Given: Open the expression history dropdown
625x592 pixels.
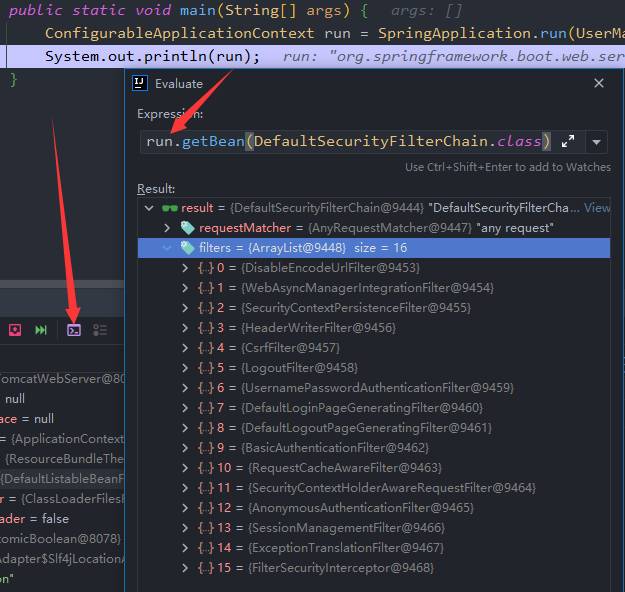Looking at the screenshot, I should tap(596, 141).
